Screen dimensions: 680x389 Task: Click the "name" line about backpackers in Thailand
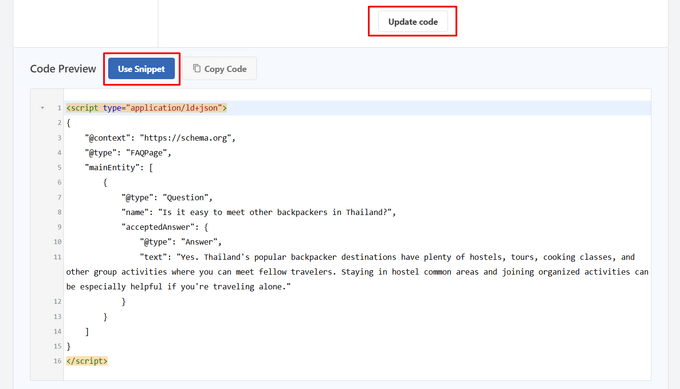coord(258,212)
